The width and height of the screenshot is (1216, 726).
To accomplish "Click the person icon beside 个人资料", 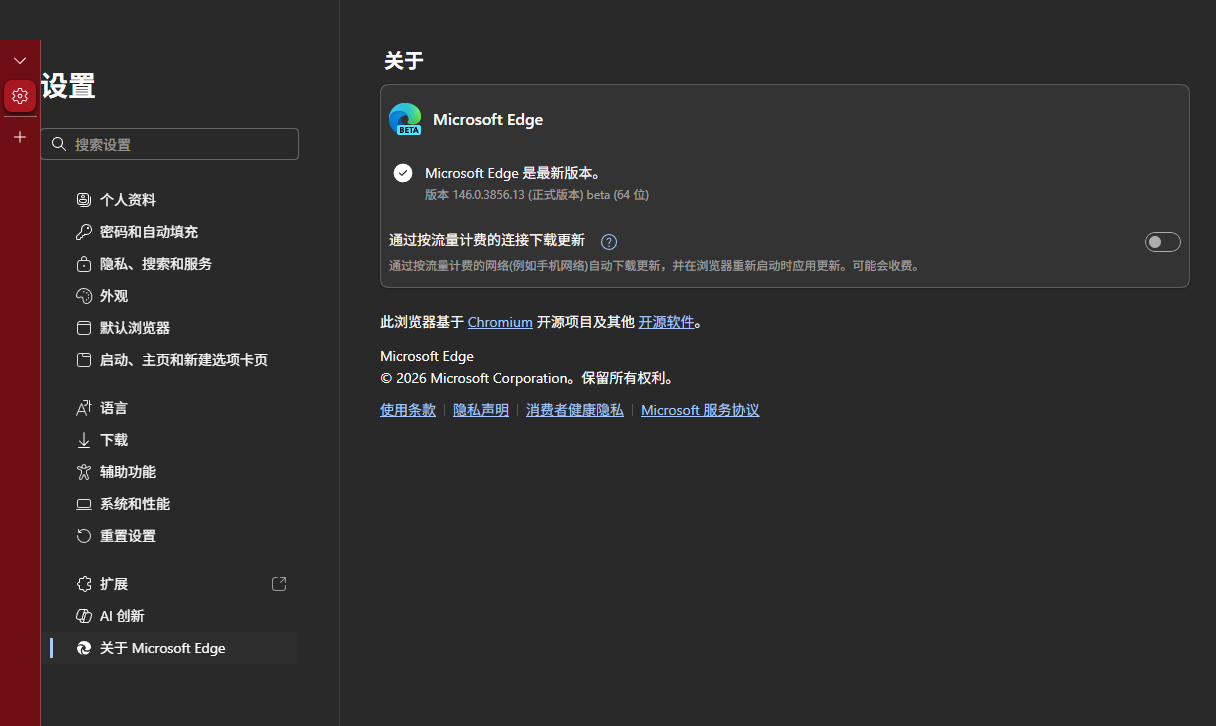I will coord(84,199).
